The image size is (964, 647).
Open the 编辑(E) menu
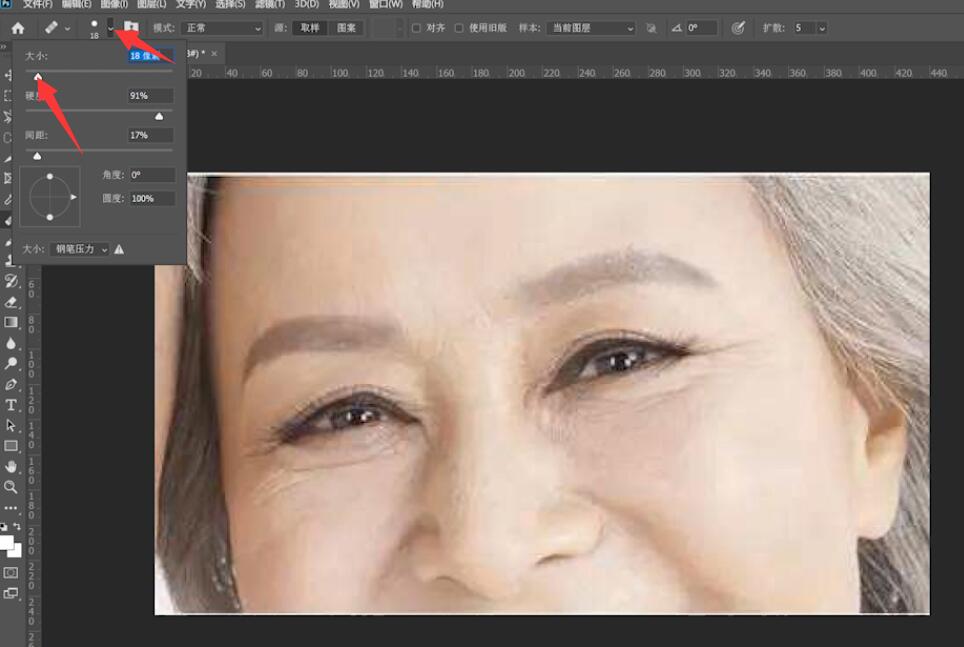tap(76, 4)
